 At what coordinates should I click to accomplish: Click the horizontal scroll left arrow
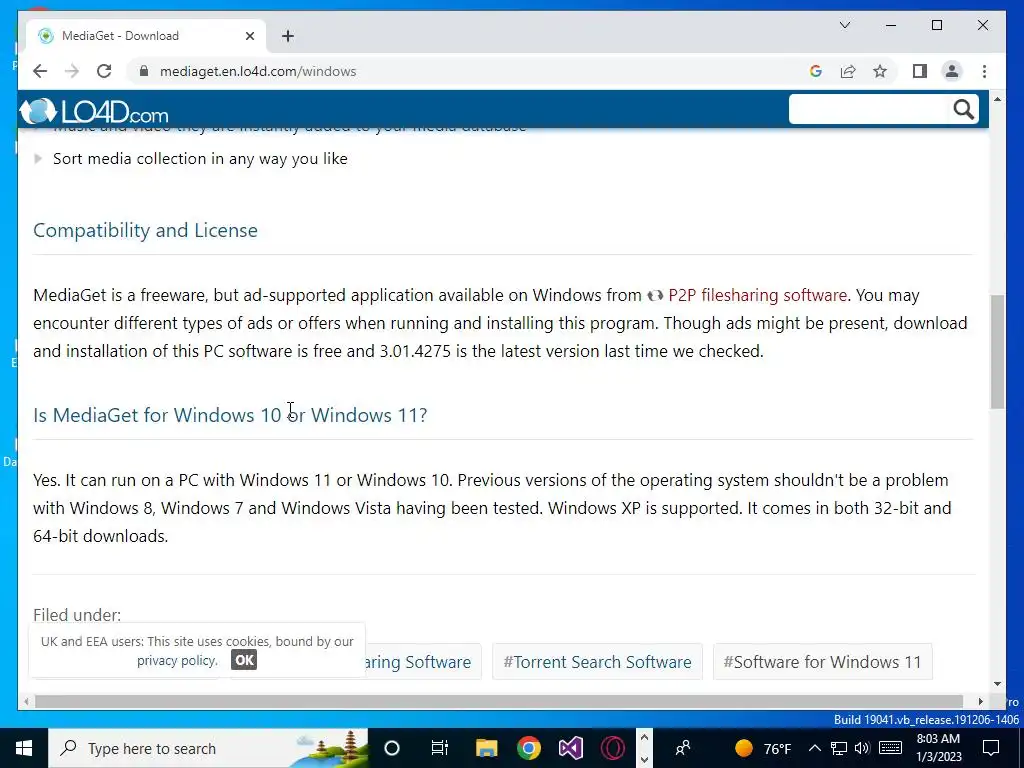tap(26, 701)
